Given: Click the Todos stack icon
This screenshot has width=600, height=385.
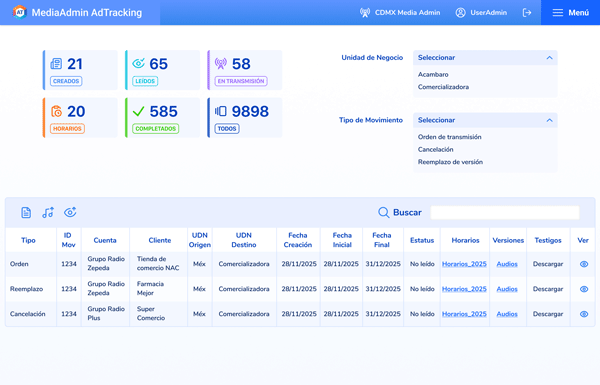Looking at the screenshot, I should (221, 111).
